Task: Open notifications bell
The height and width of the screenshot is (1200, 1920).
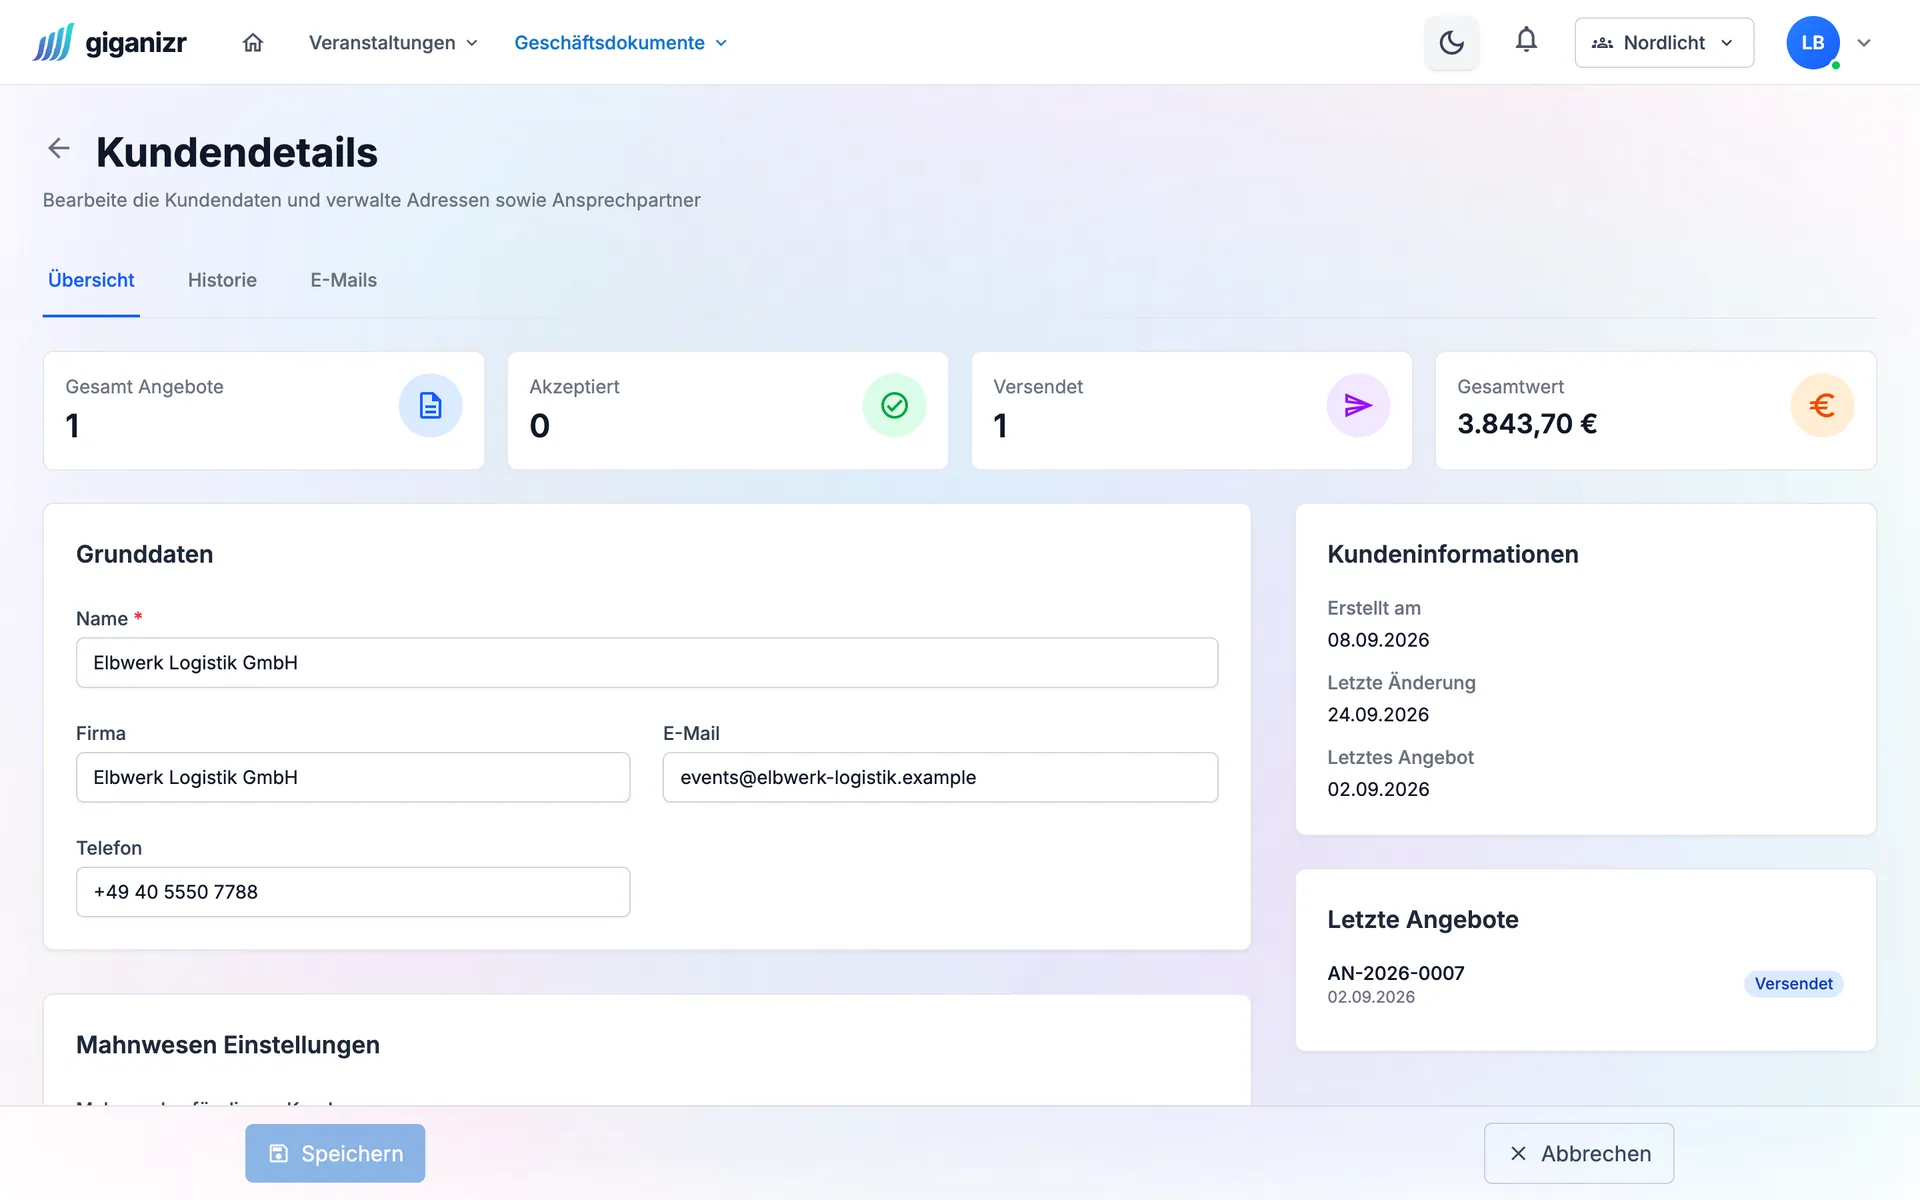Action: [x=1526, y=40]
